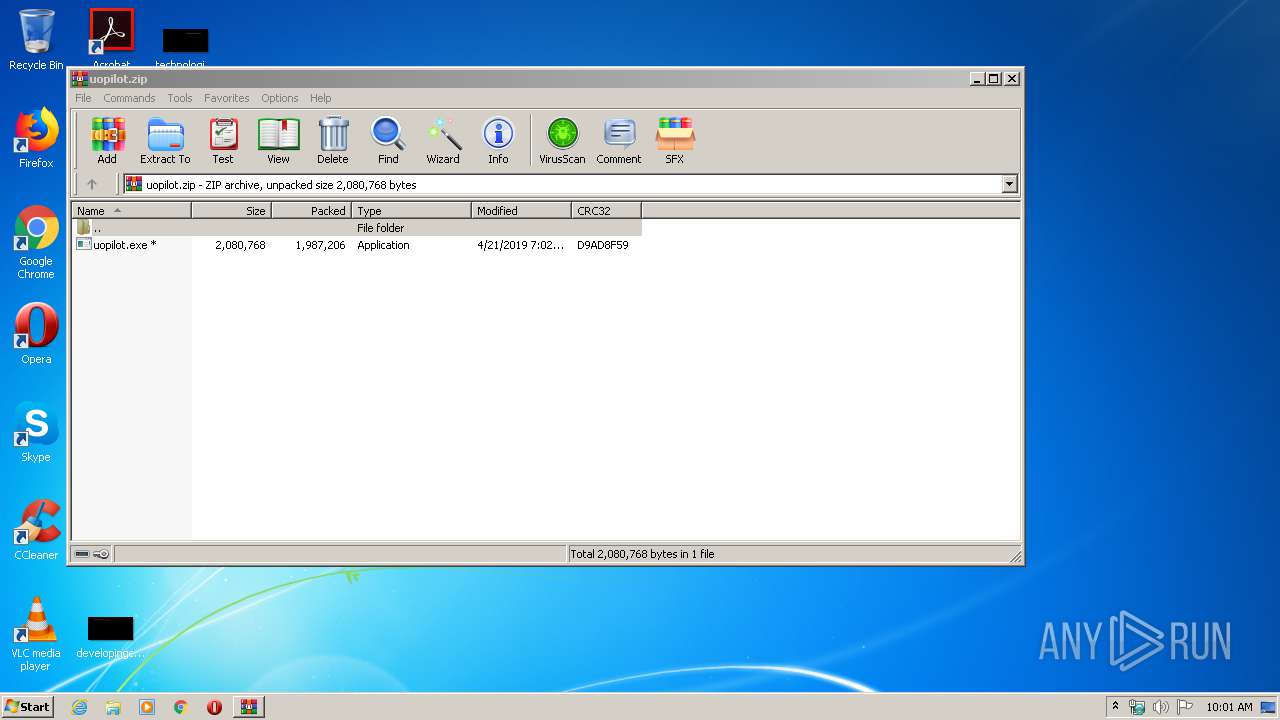Image resolution: width=1280 pixels, height=720 pixels.
Task: Click the Start button
Action: (27, 707)
